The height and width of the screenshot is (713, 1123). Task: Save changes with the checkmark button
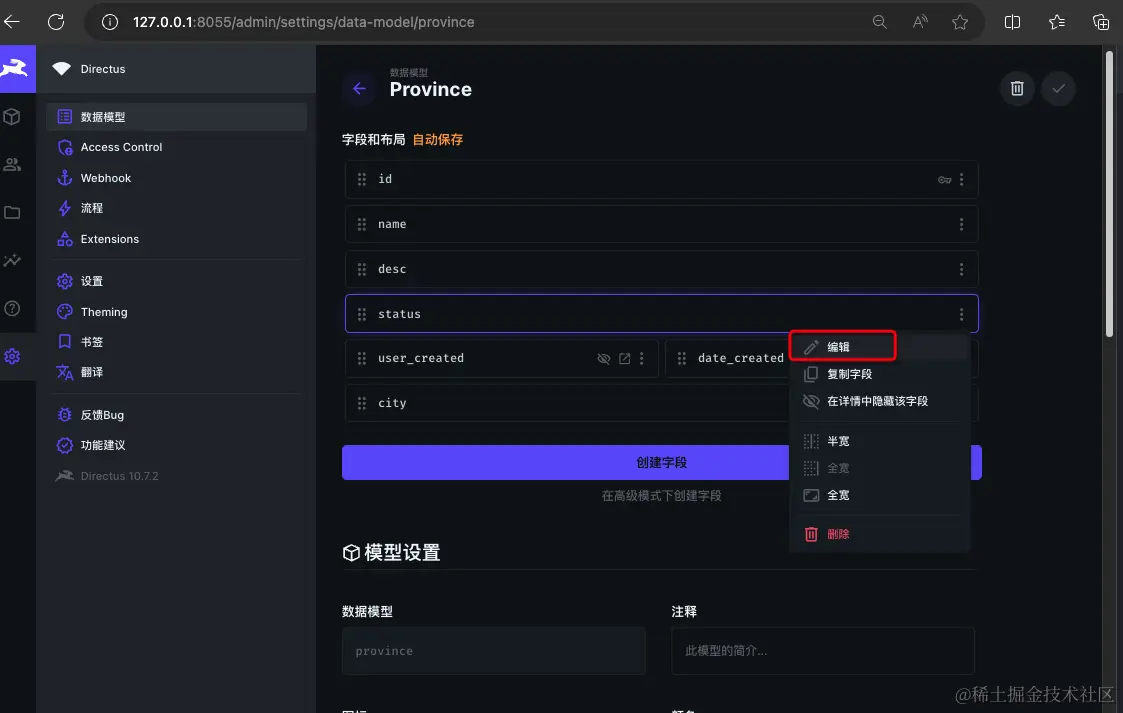coord(1059,89)
